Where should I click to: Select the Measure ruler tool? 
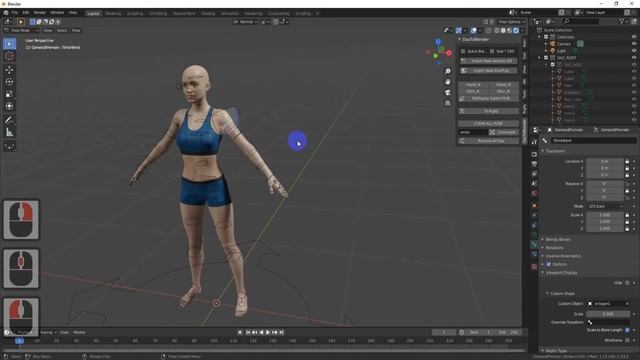point(9,132)
